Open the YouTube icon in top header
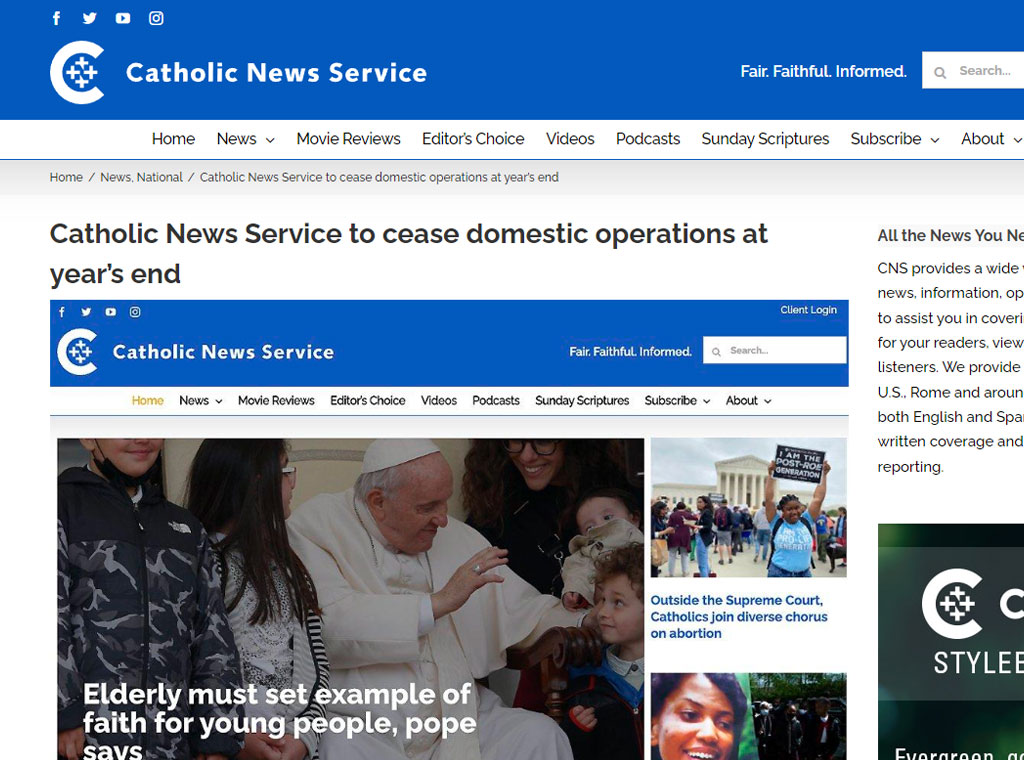This screenshot has width=1024, height=760. [123, 18]
